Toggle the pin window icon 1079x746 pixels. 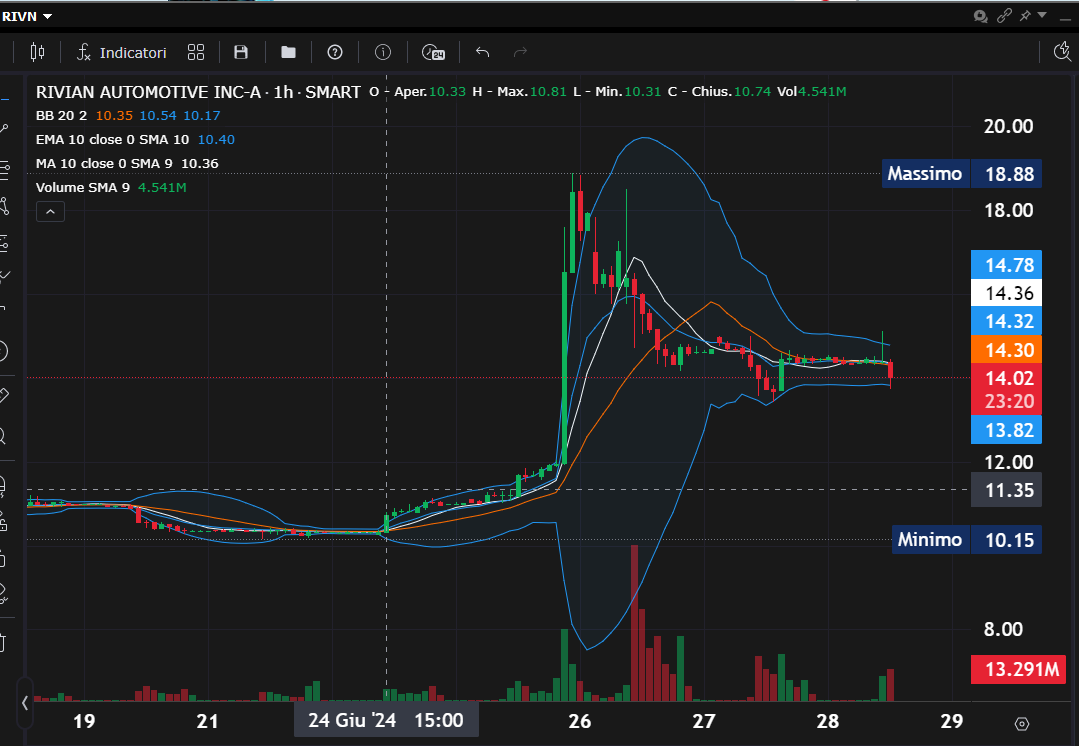(1025, 16)
